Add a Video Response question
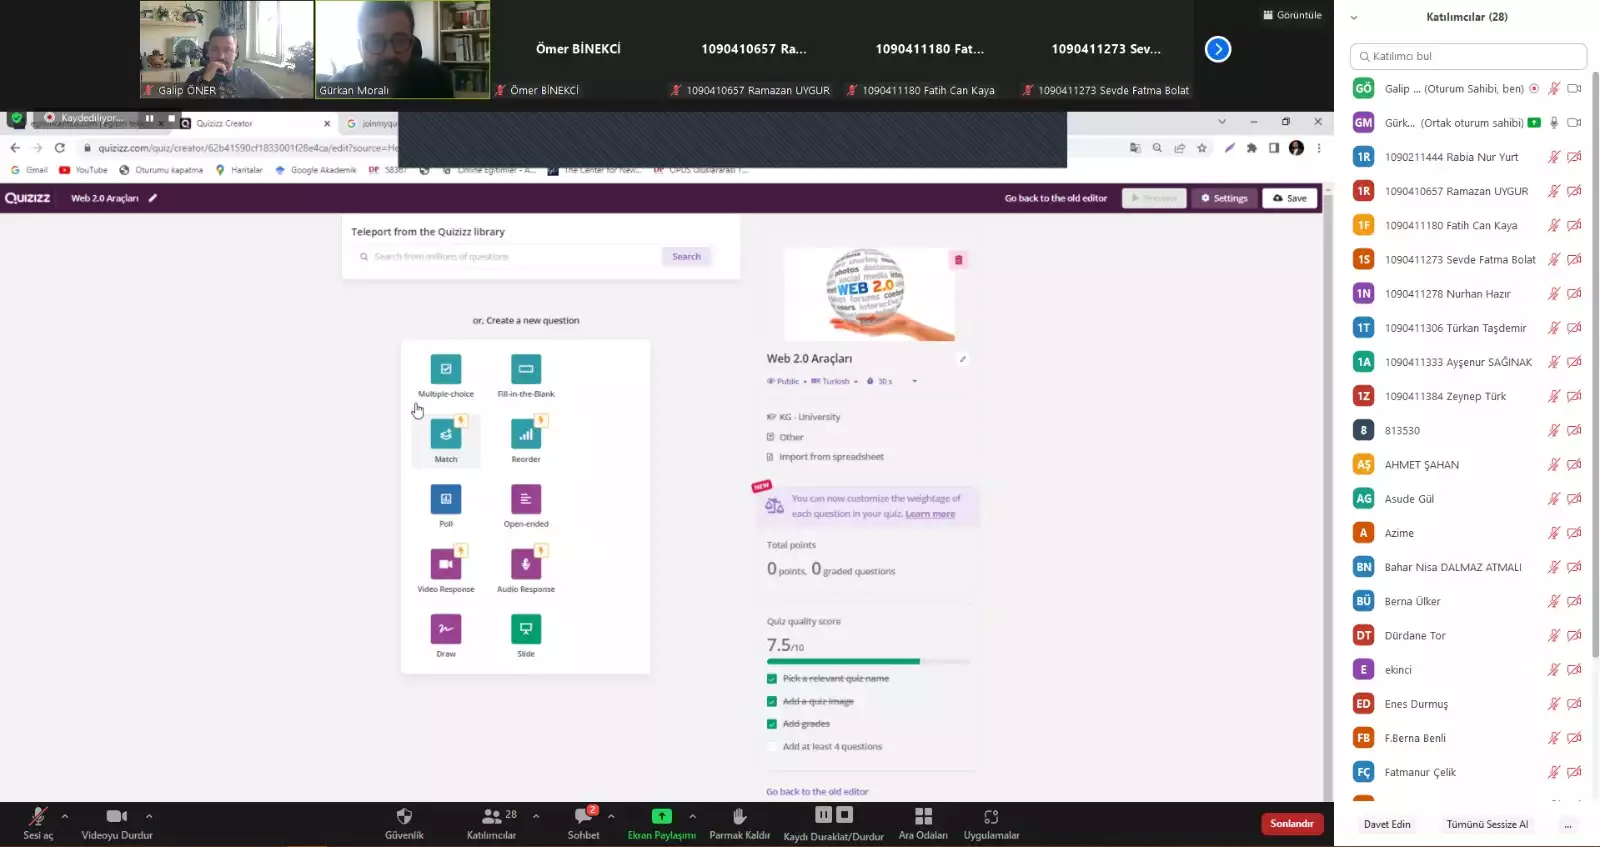The width and height of the screenshot is (1600, 847). (446, 570)
